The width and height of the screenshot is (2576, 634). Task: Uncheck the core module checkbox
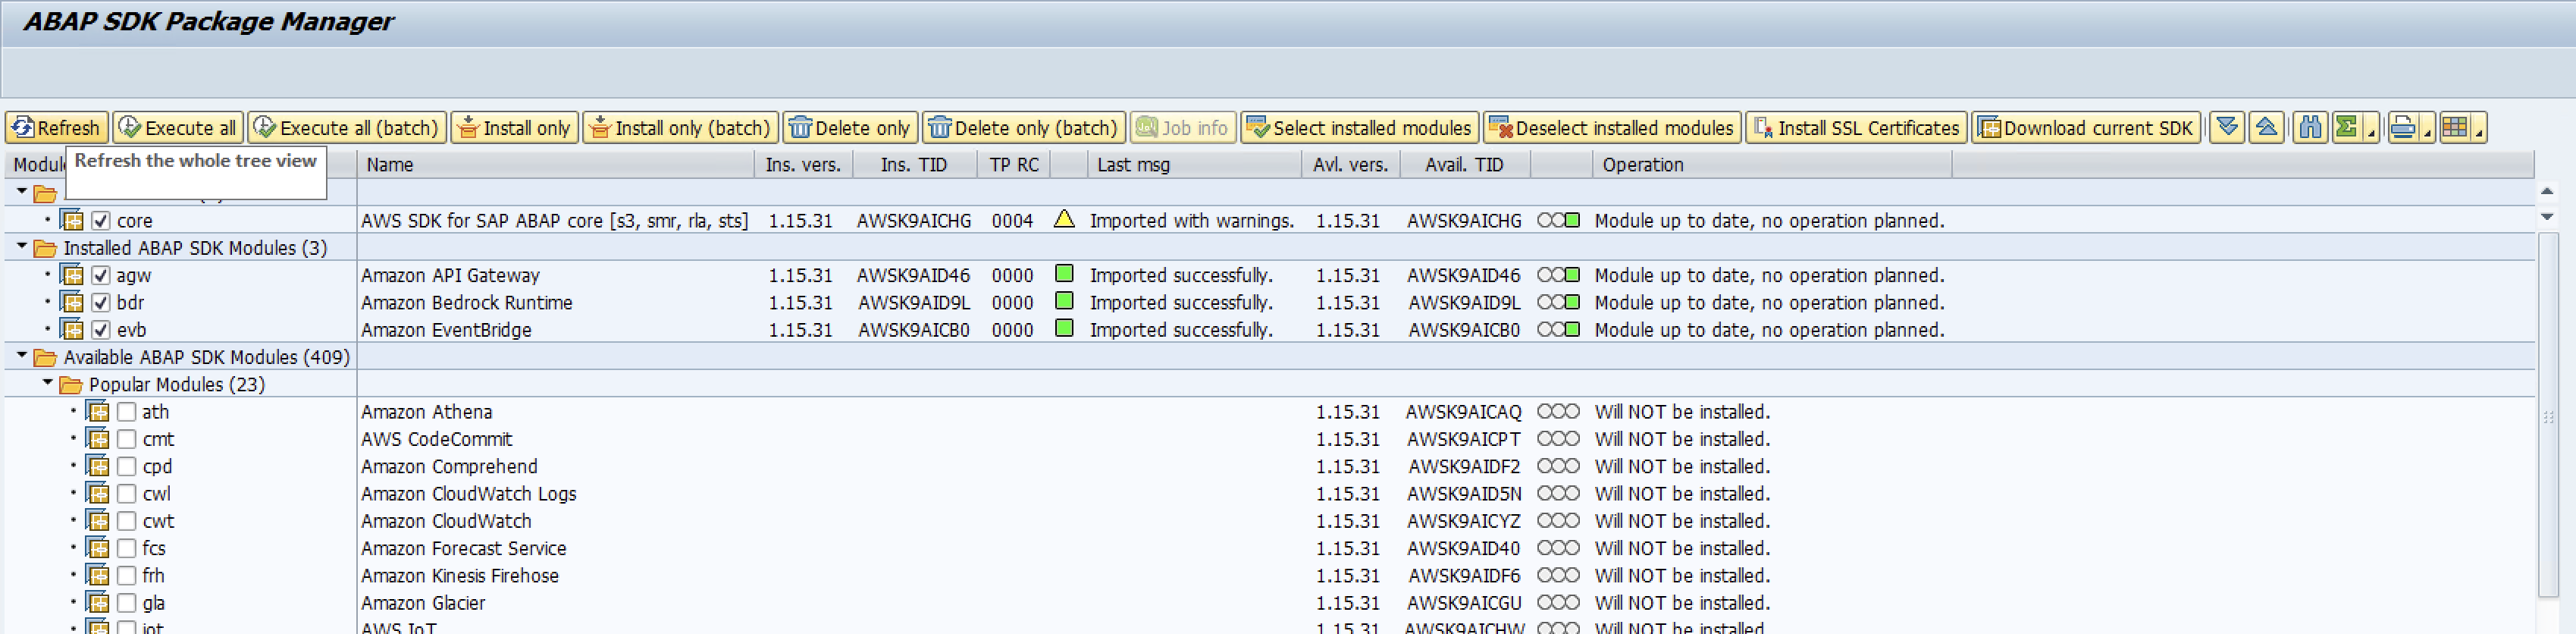click(x=101, y=221)
